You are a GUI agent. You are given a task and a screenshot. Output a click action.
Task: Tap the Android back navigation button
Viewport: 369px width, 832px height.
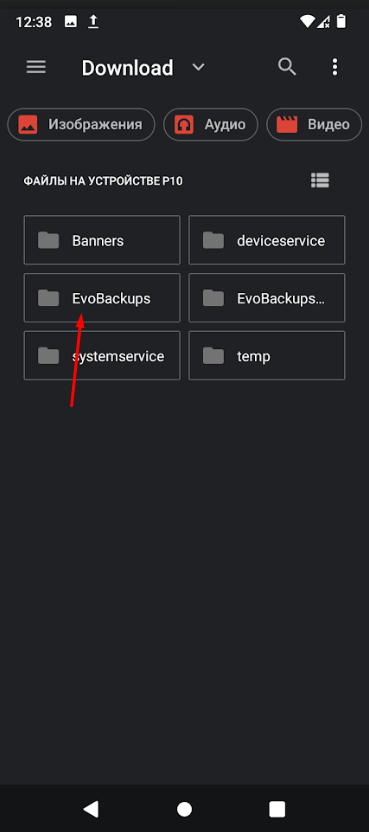click(x=91, y=809)
